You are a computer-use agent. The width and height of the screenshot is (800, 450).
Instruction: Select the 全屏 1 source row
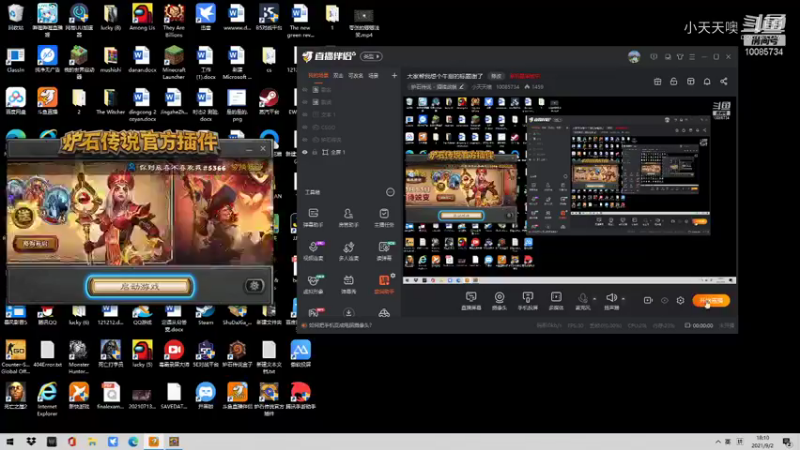click(x=349, y=152)
